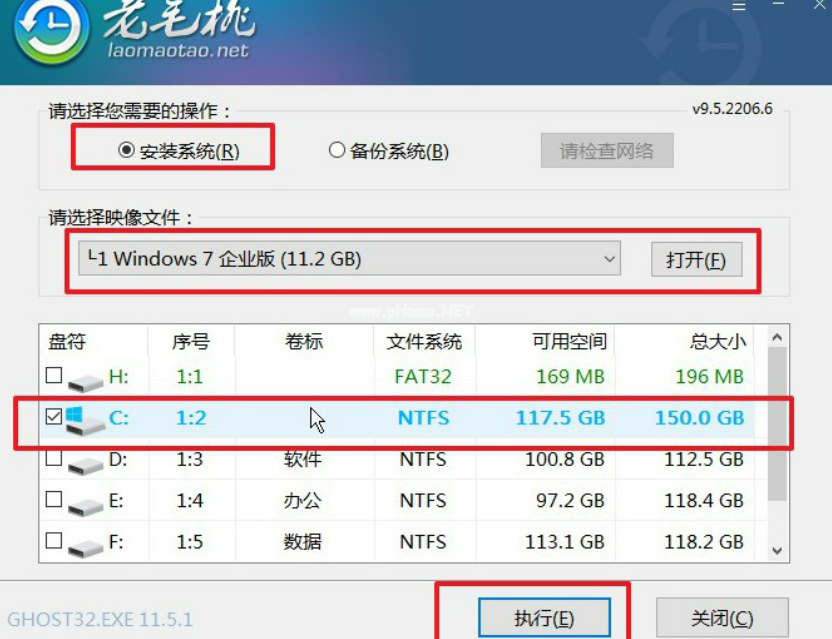Click the Close (关闭) button
The image size is (832, 639).
[722, 618]
